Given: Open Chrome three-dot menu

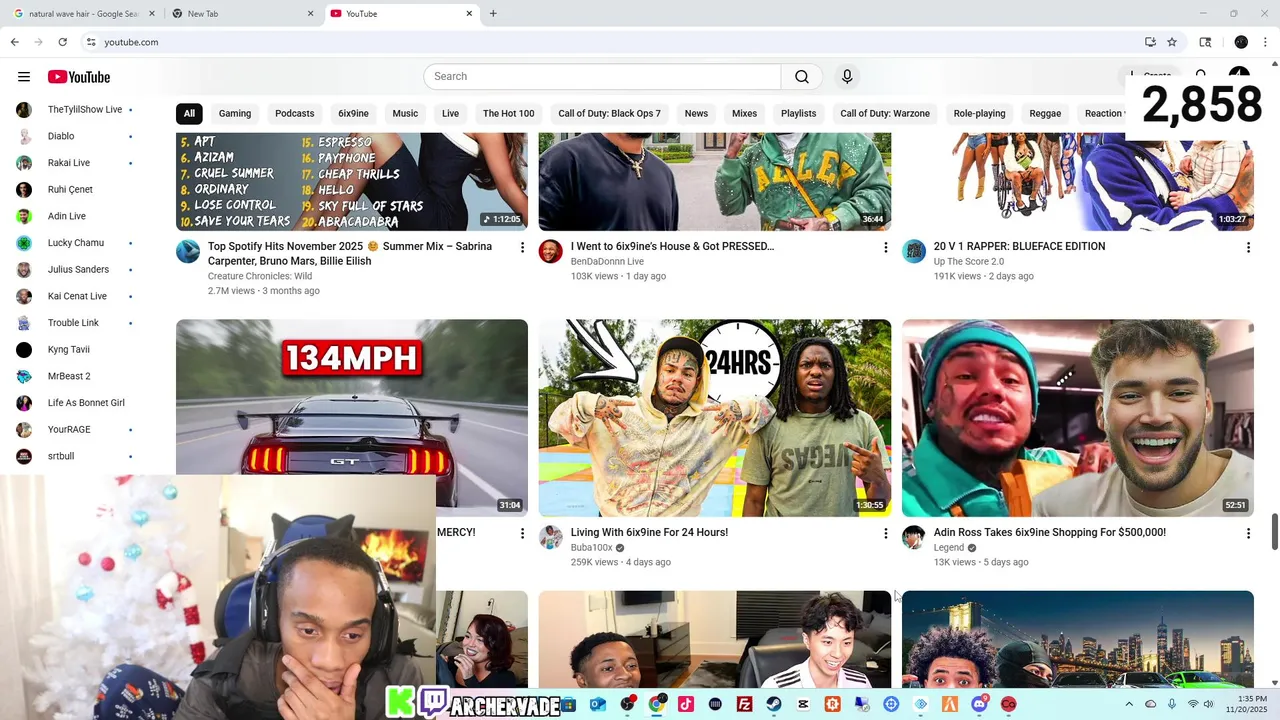Looking at the screenshot, I should point(1266,42).
